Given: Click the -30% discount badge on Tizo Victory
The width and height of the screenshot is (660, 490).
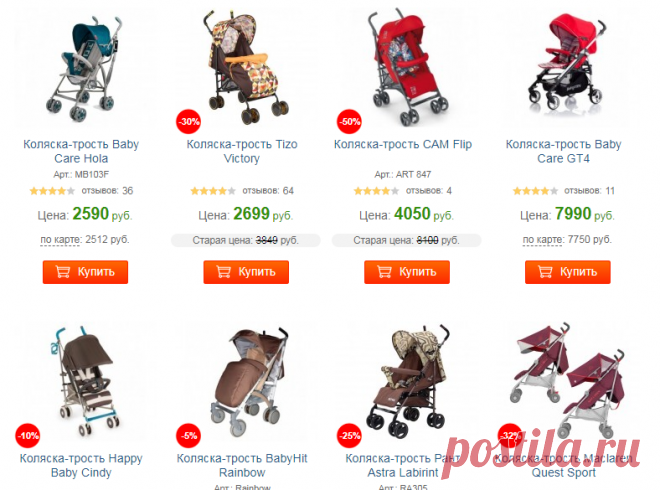Looking at the screenshot, I should point(188,122).
